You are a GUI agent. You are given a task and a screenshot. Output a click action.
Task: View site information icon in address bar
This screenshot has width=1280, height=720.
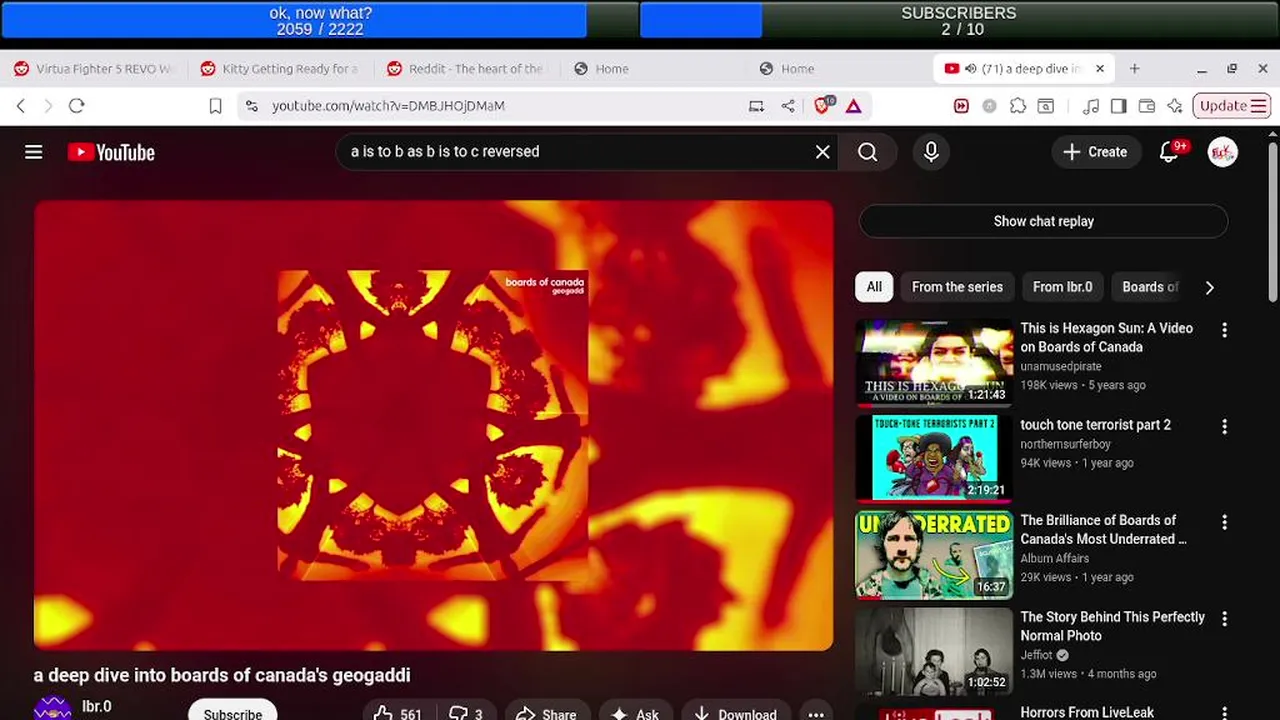[x=252, y=106]
